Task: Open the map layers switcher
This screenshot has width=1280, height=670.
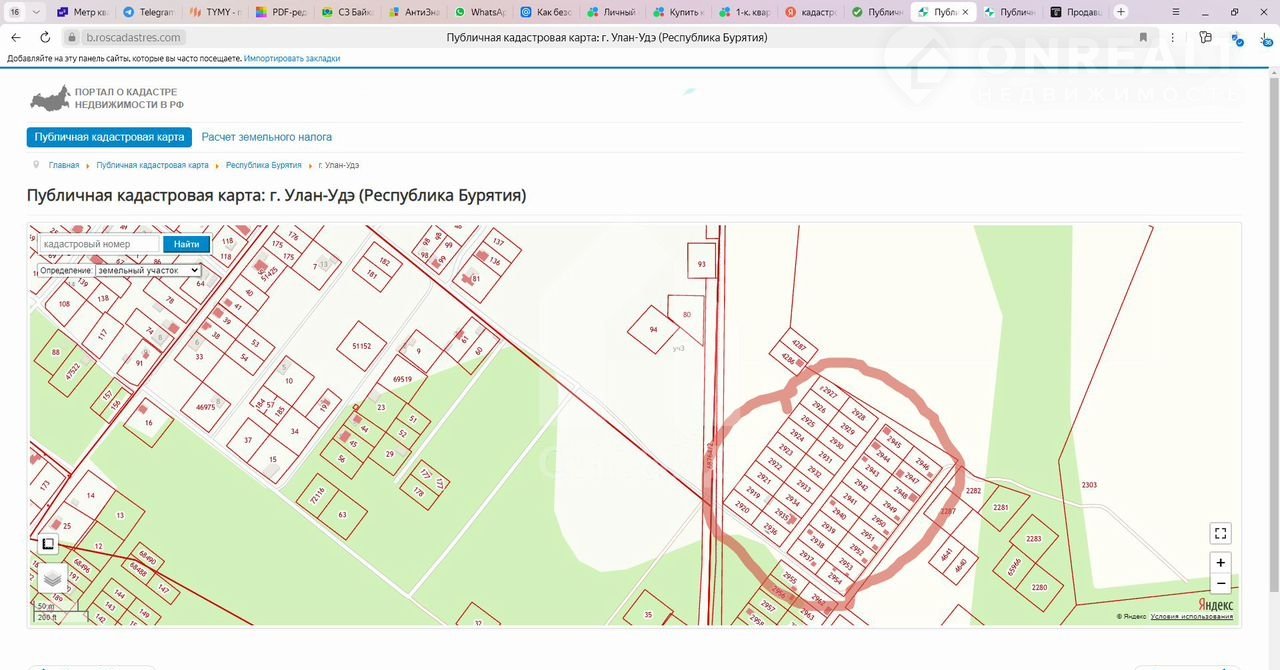Action: coord(53,578)
